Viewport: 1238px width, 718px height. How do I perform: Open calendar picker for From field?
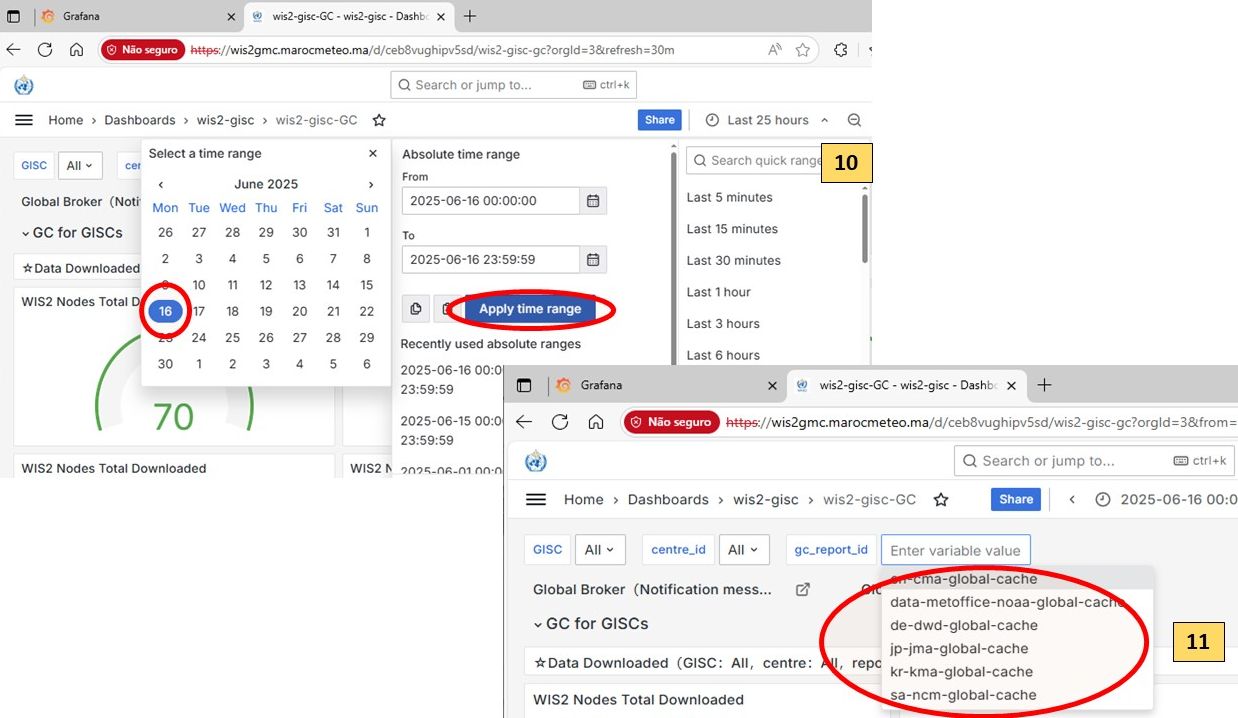point(593,201)
